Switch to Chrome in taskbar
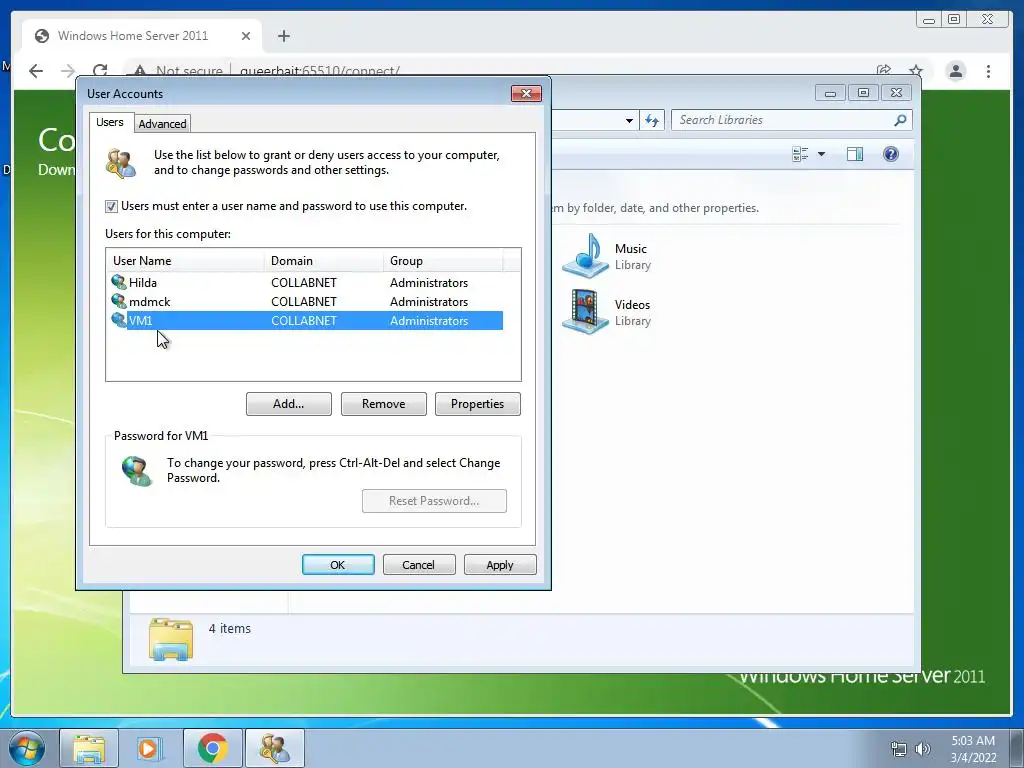 pos(212,748)
